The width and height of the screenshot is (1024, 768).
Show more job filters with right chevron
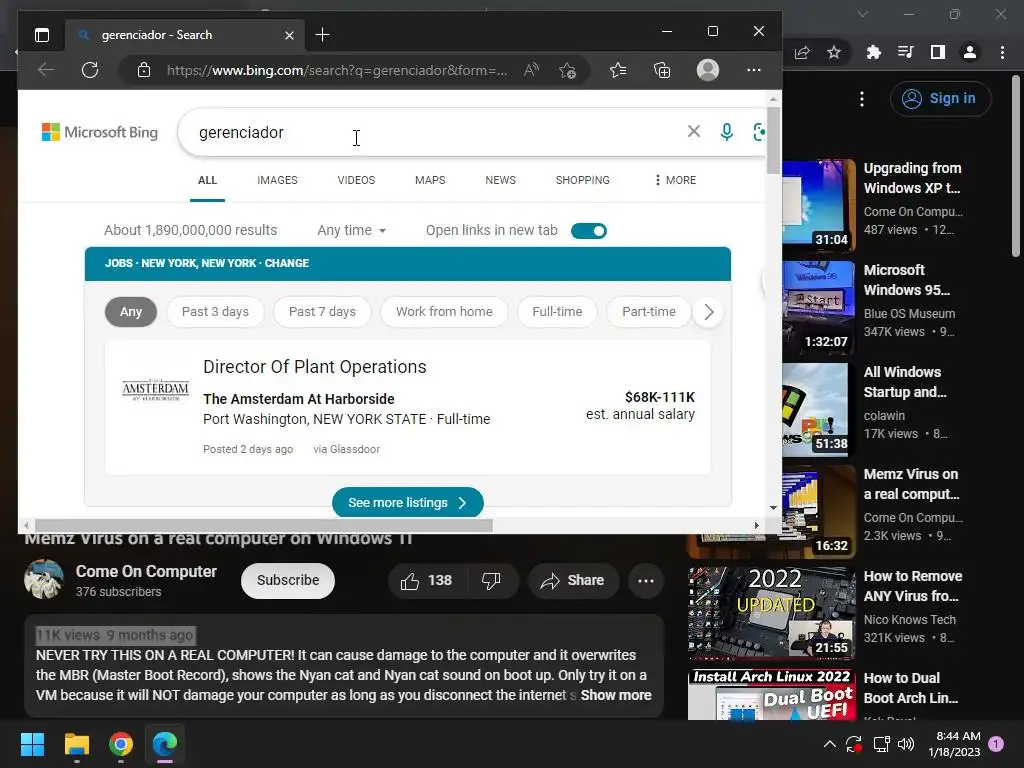tap(709, 312)
